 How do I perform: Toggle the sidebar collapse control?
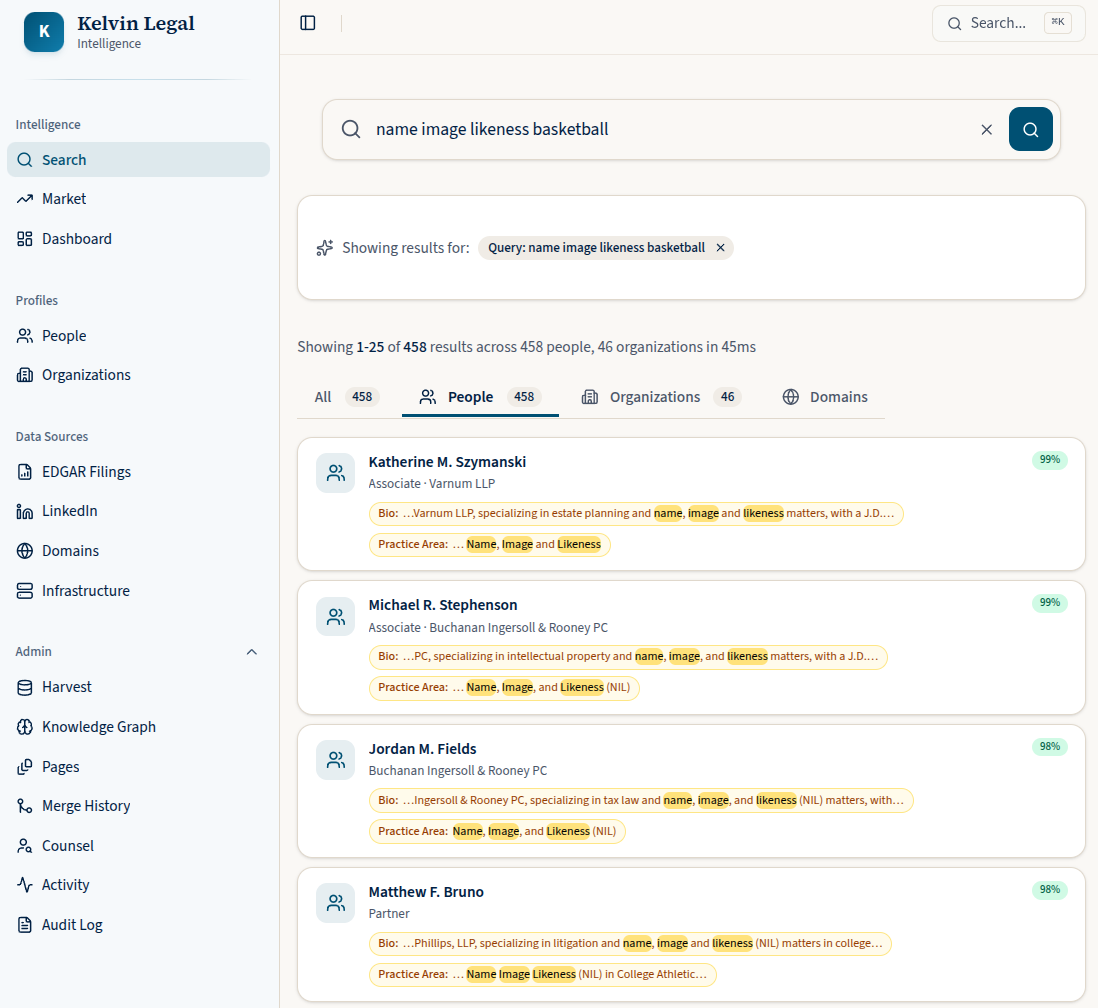click(307, 23)
